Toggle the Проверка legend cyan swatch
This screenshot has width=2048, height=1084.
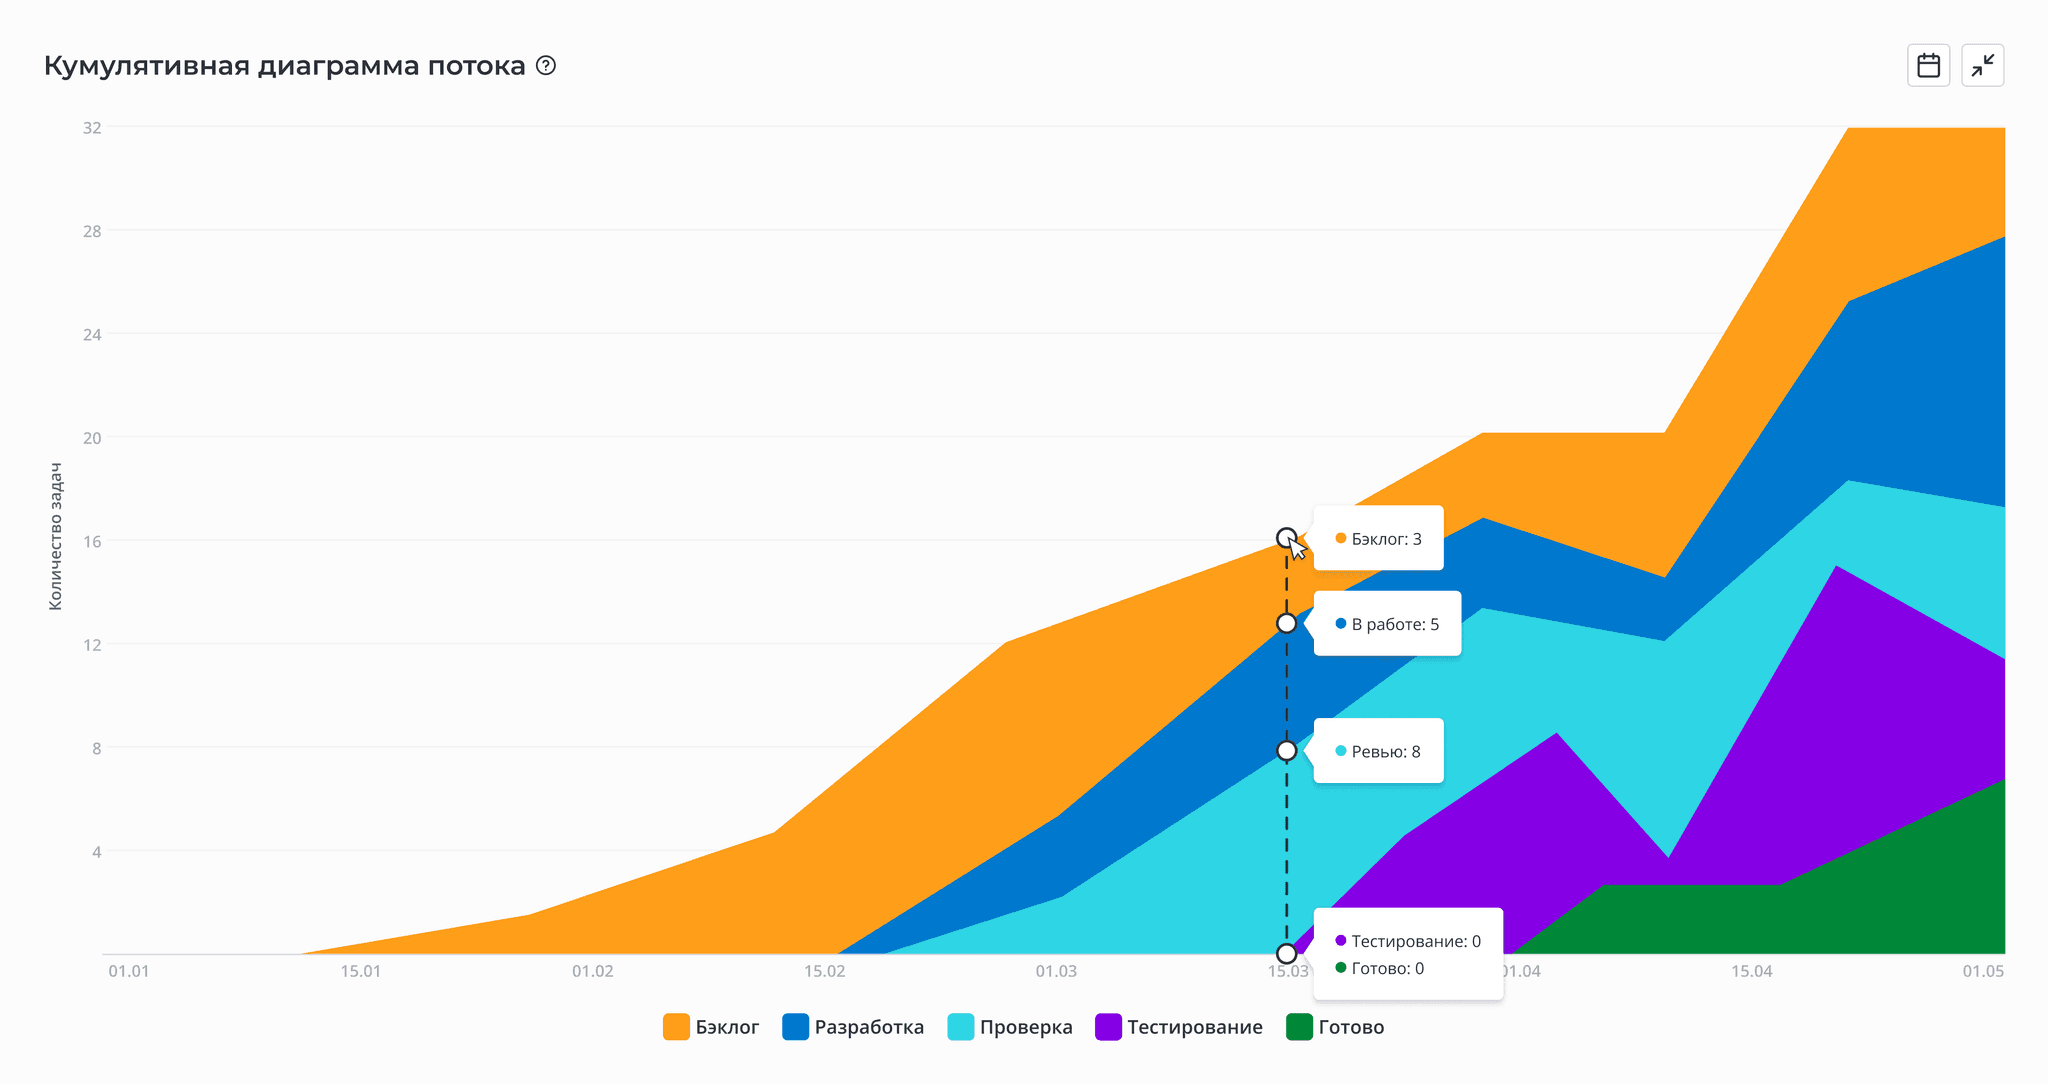[961, 1027]
